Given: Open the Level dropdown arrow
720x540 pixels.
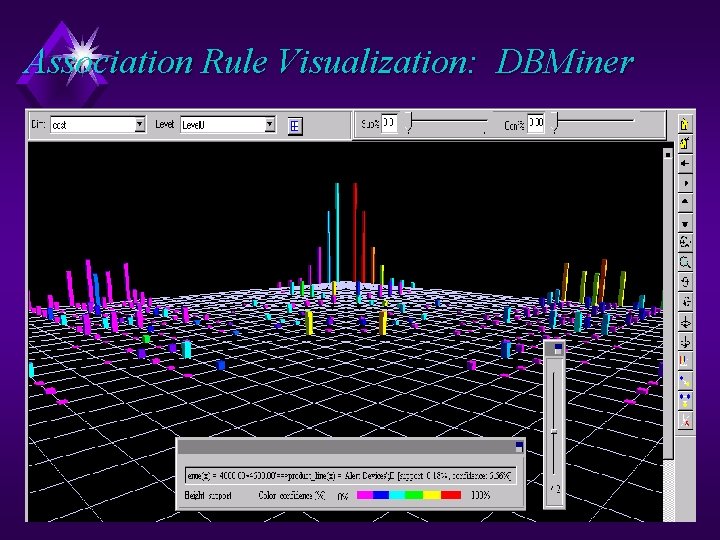Looking at the screenshot, I should pos(270,124).
